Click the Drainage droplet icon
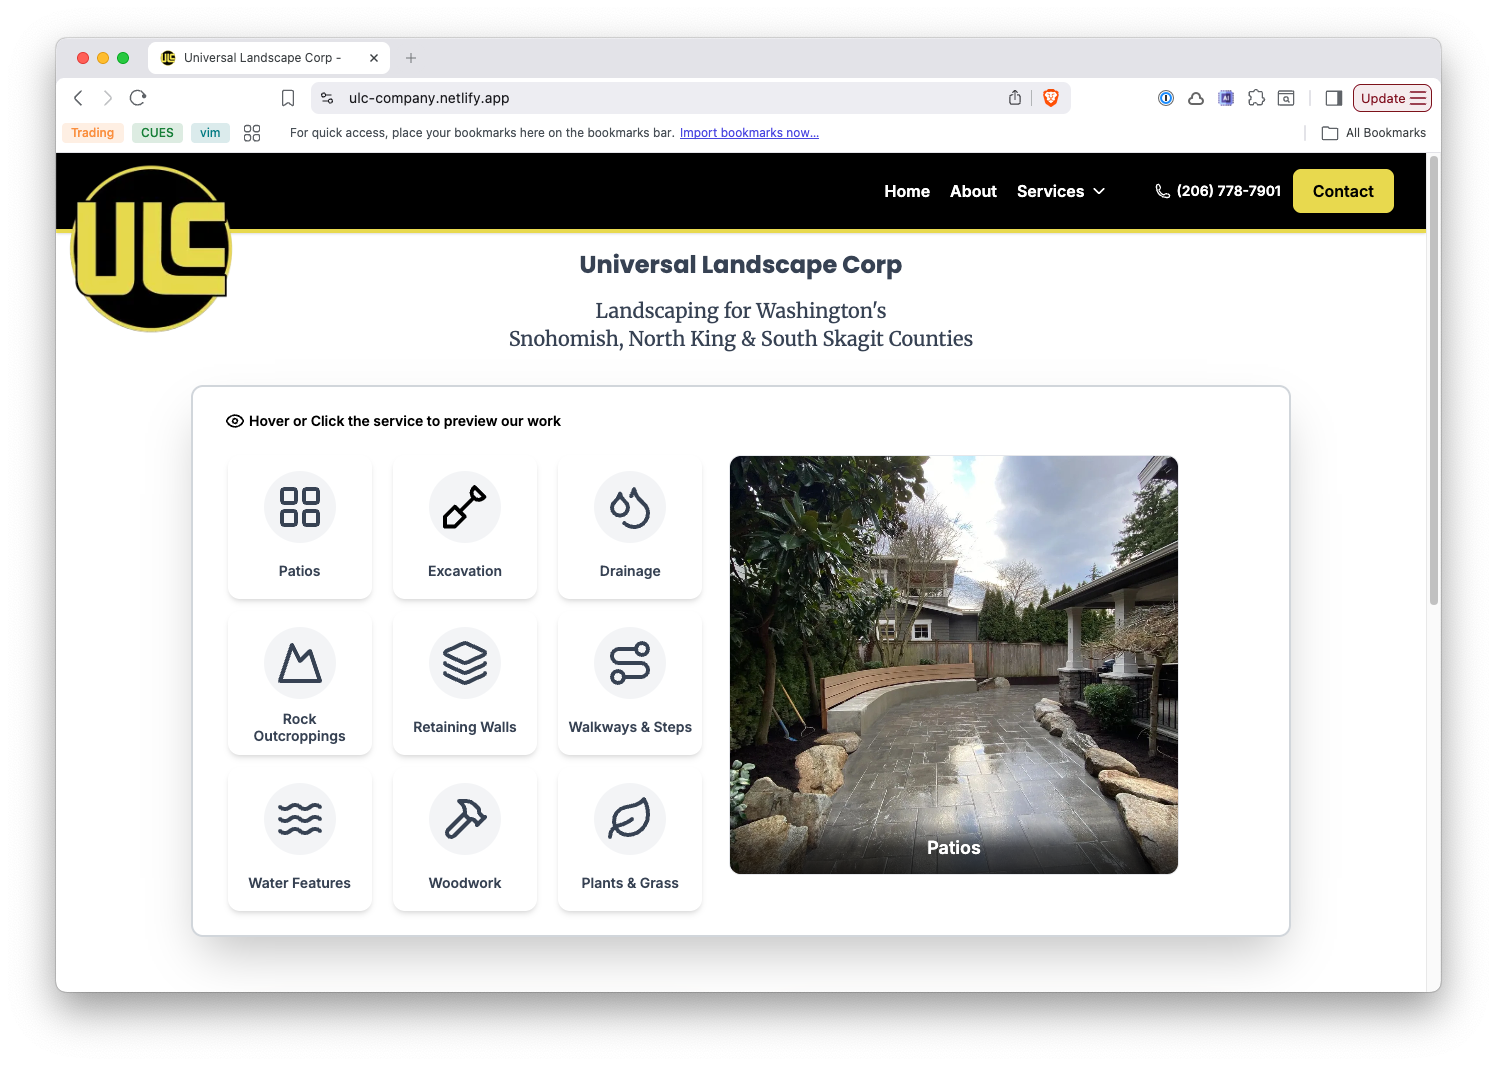The width and height of the screenshot is (1497, 1066). point(629,507)
